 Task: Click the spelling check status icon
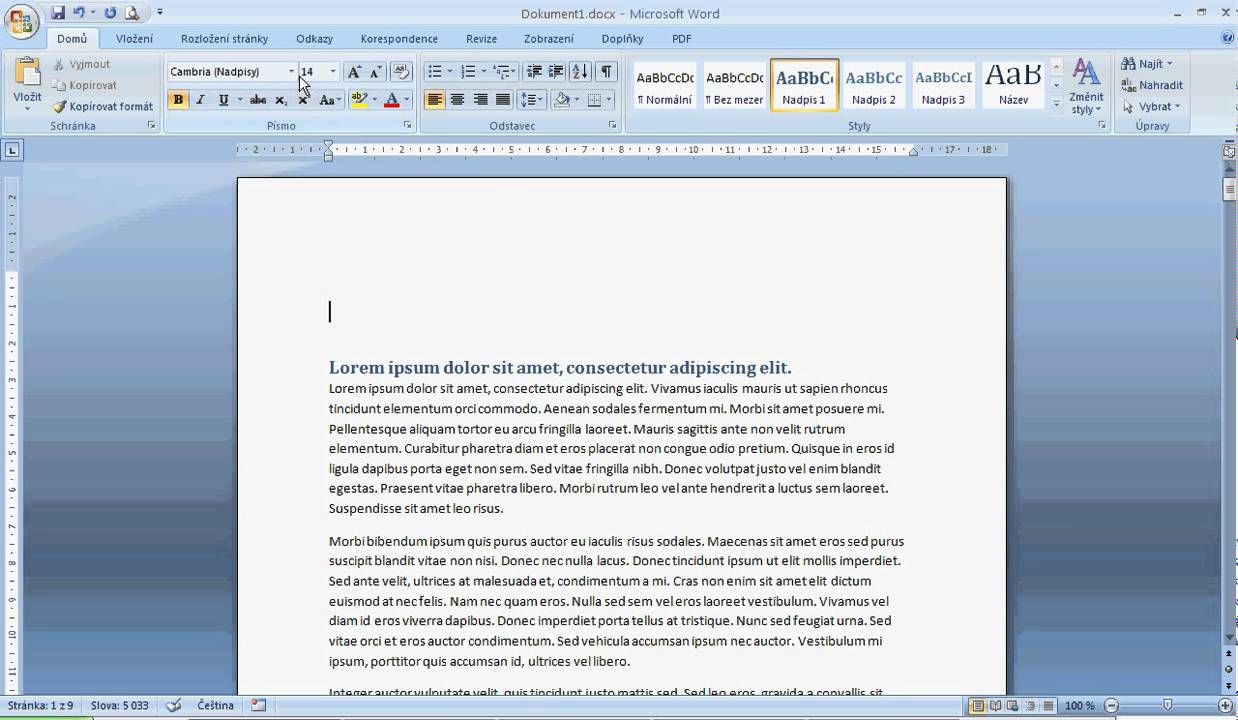pos(173,705)
